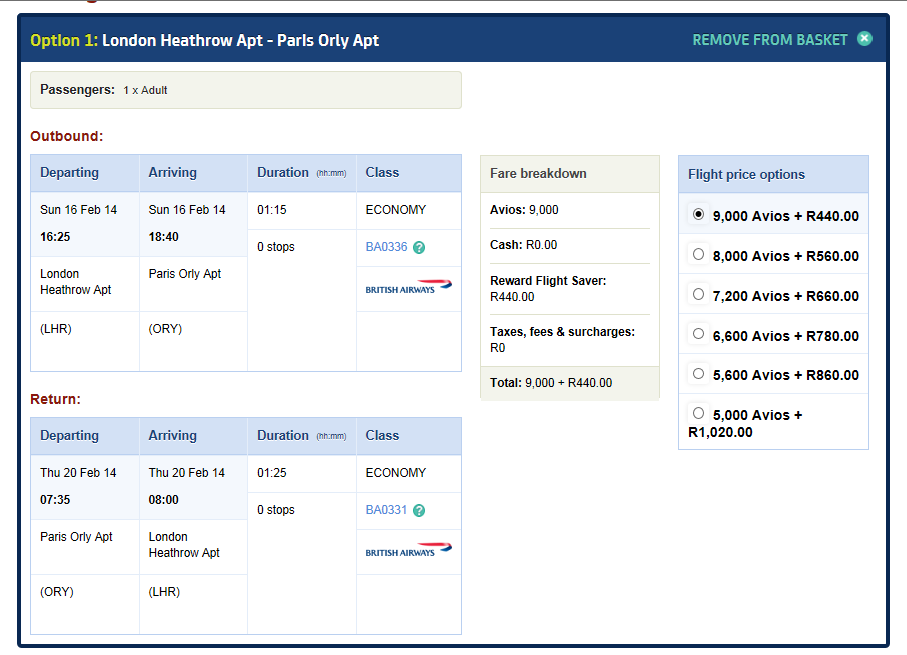This screenshot has height=655, width=907.
Task: Click 'Thu 20 Feb 14' in Return Departing column
Action: [78, 473]
